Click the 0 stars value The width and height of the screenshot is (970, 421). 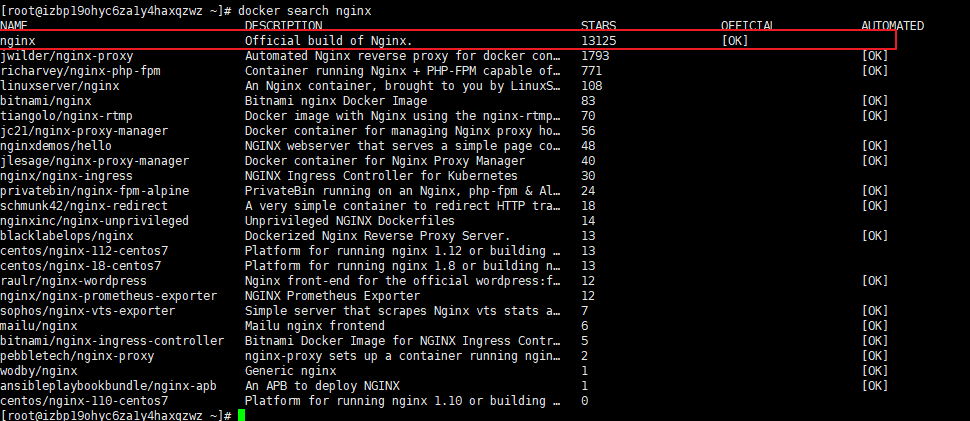click(585, 401)
